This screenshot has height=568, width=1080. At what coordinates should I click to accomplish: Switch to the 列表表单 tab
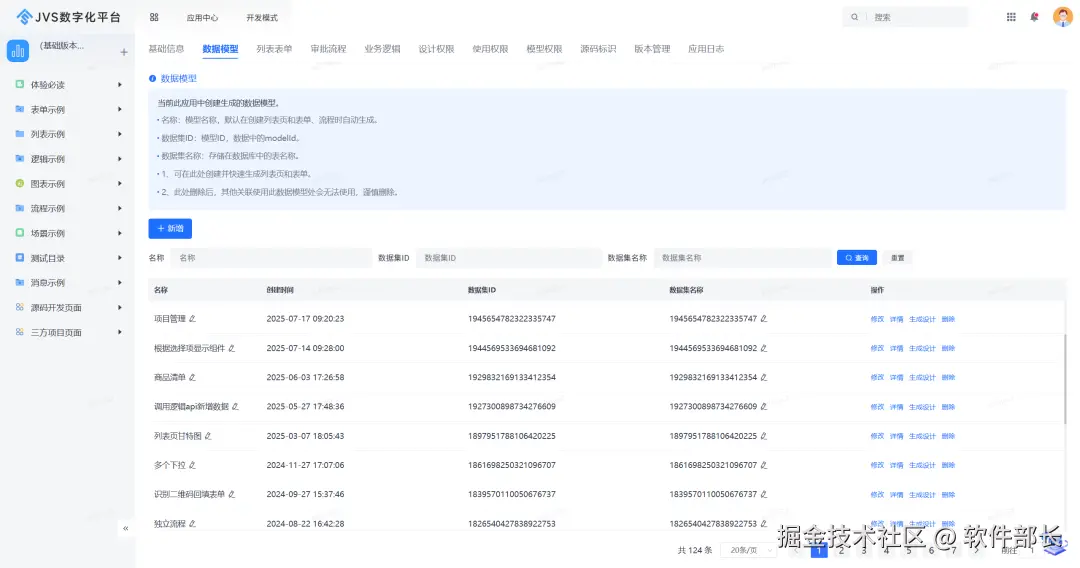tap(274, 49)
